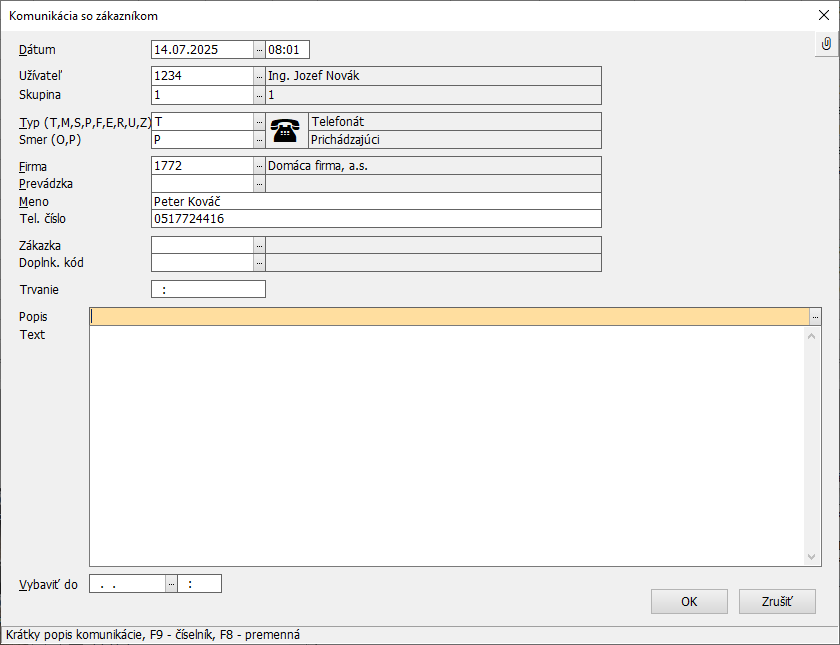The image size is (840, 645).
Task: Open the Doplnk. kód lookup button
Action: [x=259, y=263]
